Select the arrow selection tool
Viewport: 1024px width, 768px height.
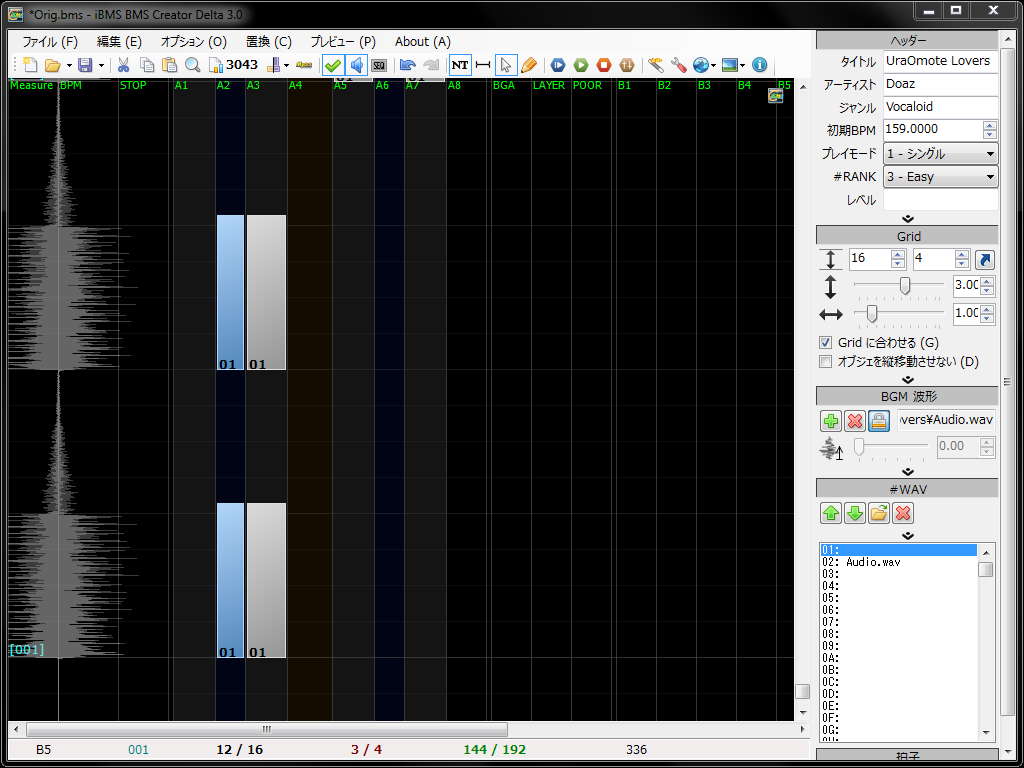[505, 64]
